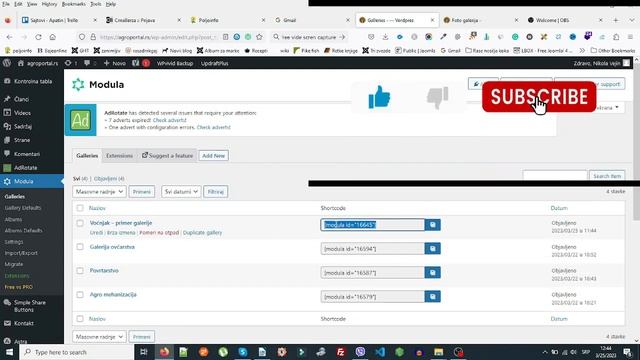Open Bookmarks menu in Firefox menu bar

(x=73, y=4)
